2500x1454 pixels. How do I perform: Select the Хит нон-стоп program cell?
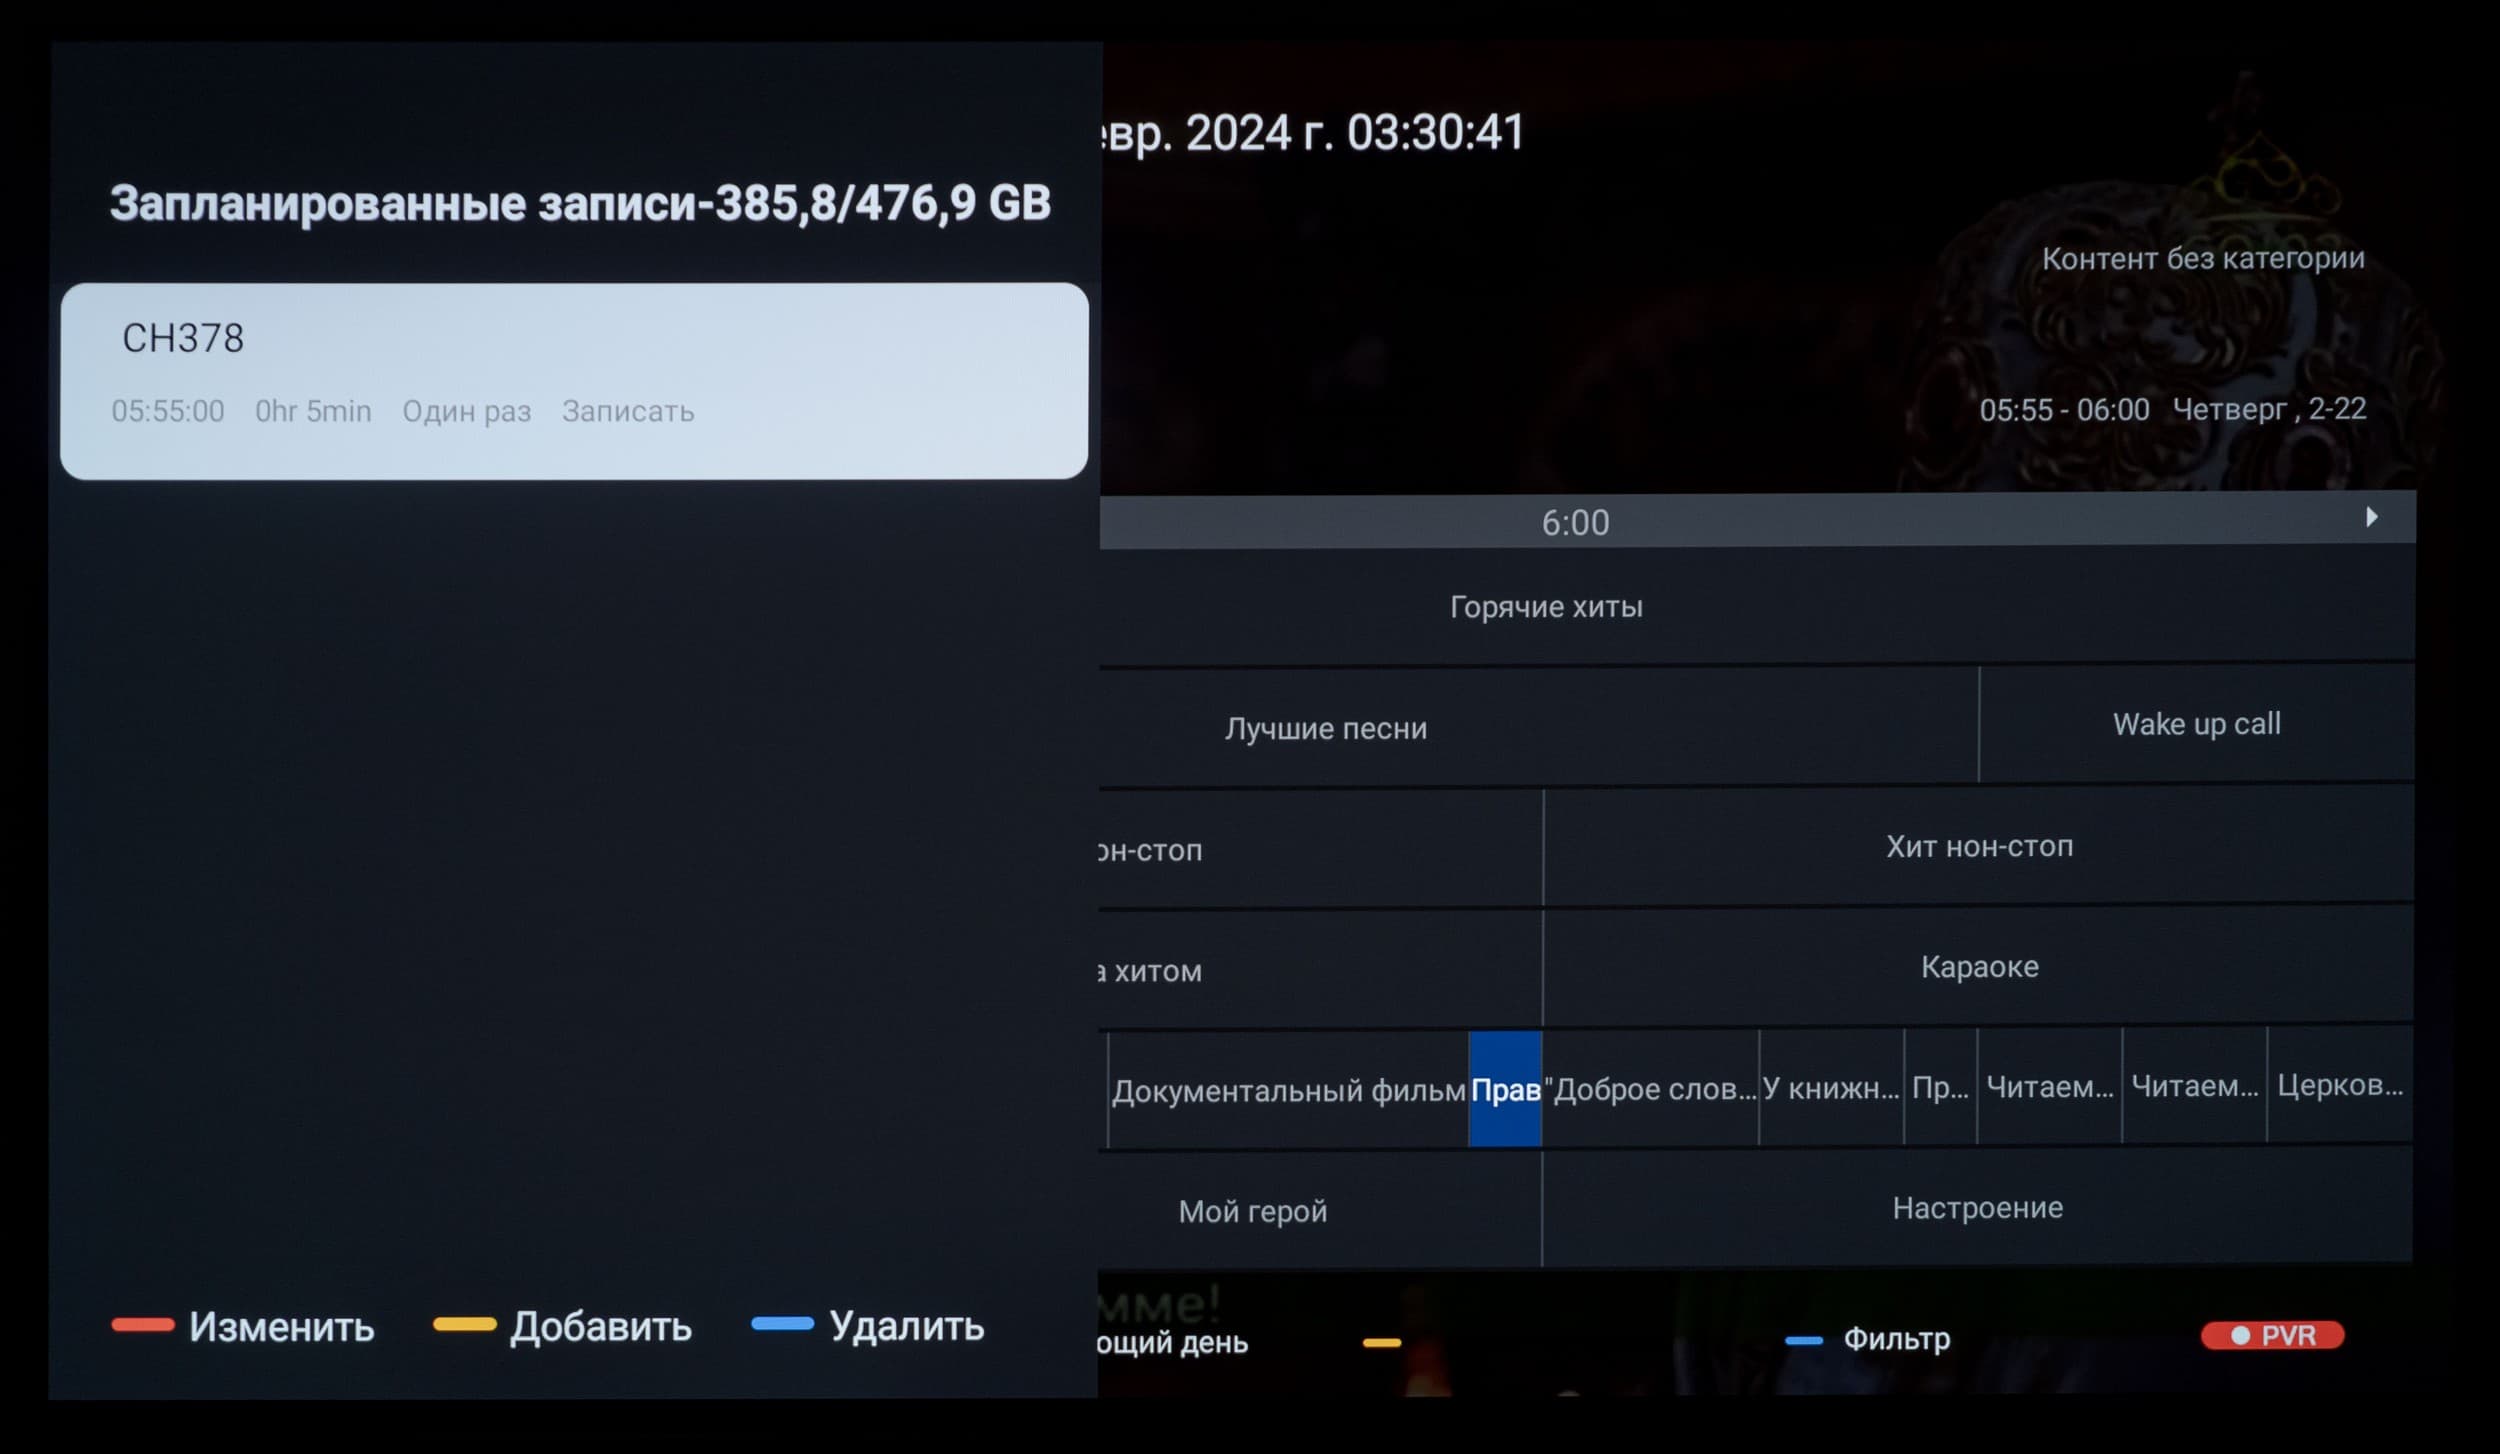pyautogui.click(x=1978, y=847)
